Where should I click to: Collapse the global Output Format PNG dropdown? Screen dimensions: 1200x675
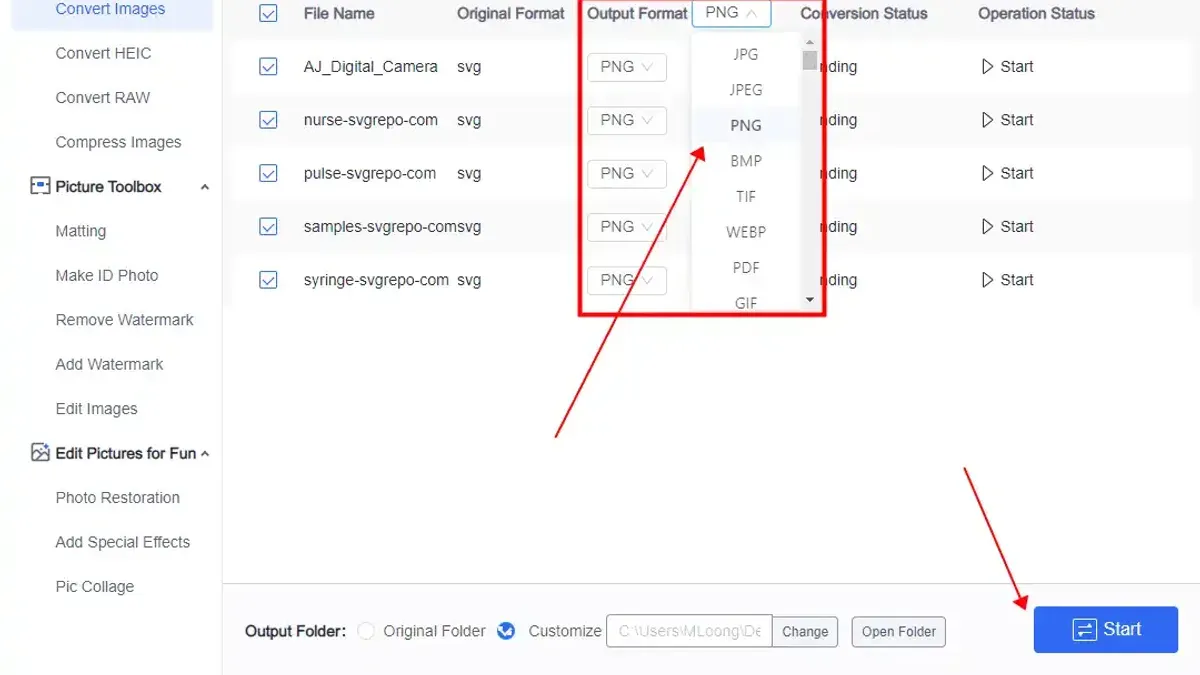point(731,13)
